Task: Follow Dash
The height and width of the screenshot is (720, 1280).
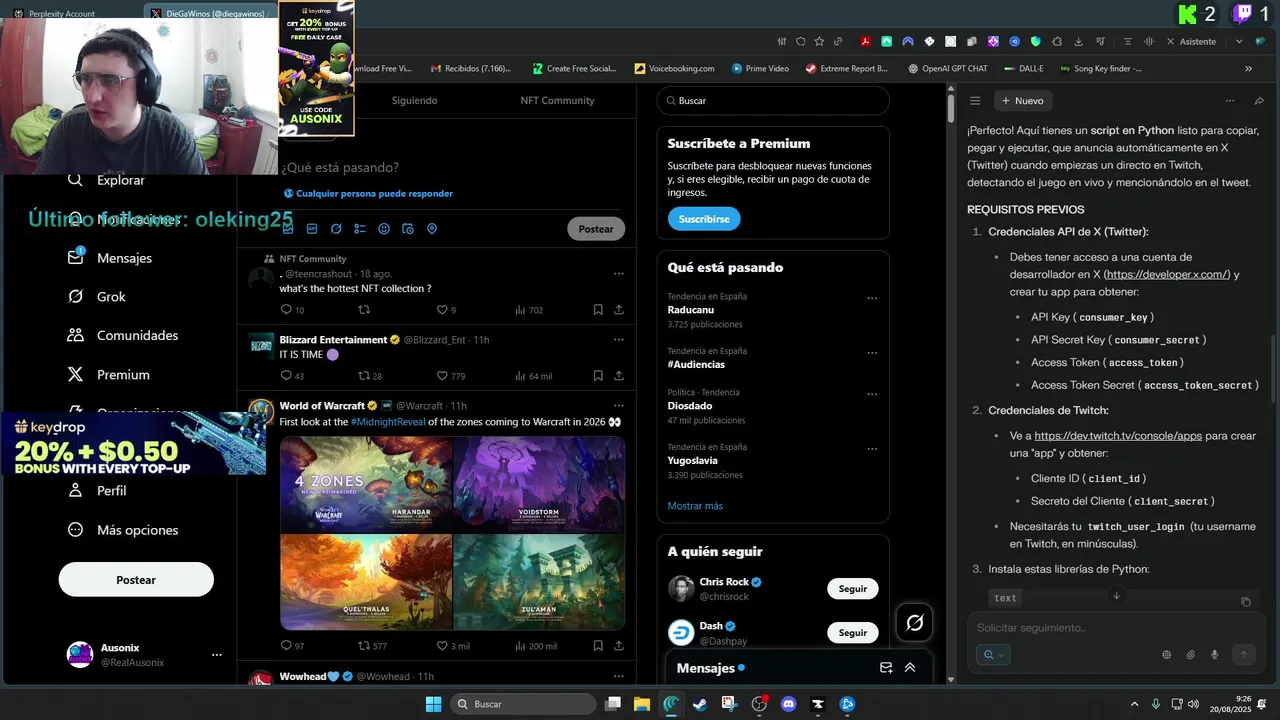Action: (853, 633)
